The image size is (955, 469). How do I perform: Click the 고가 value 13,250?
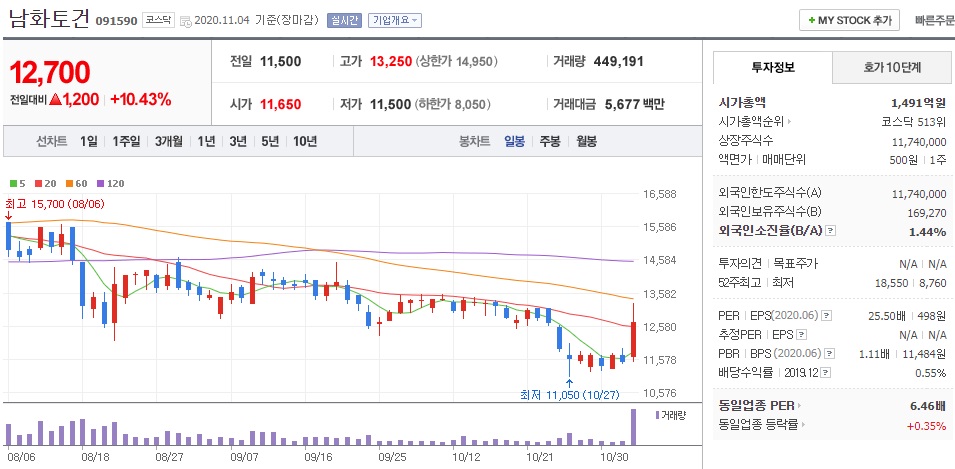[x=391, y=62]
